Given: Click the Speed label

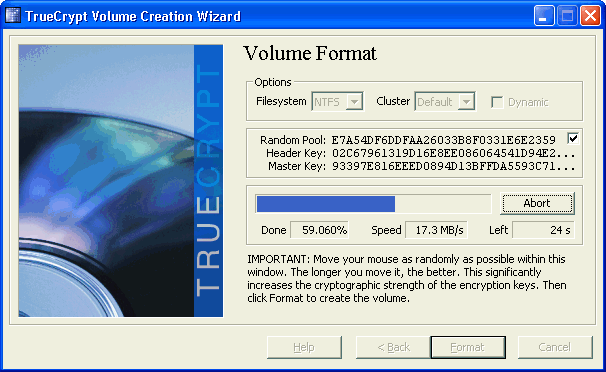Looking at the screenshot, I should tap(386, 230).
